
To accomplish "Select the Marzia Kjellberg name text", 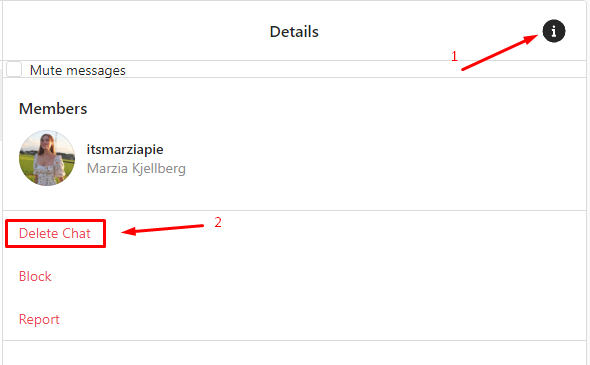I will coord(136,168).
